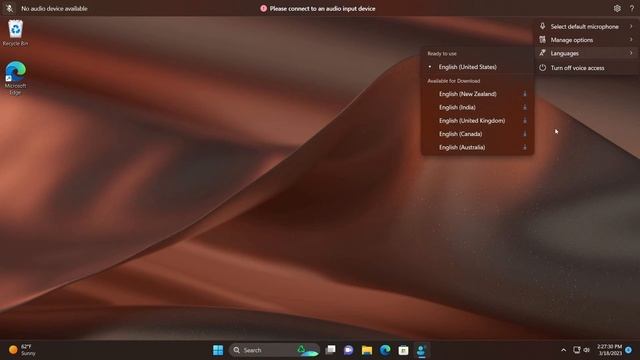The width and height of the screenshot is (640, 360).
Task: Open voice access help question mark
Action: [x=631, y=8]
